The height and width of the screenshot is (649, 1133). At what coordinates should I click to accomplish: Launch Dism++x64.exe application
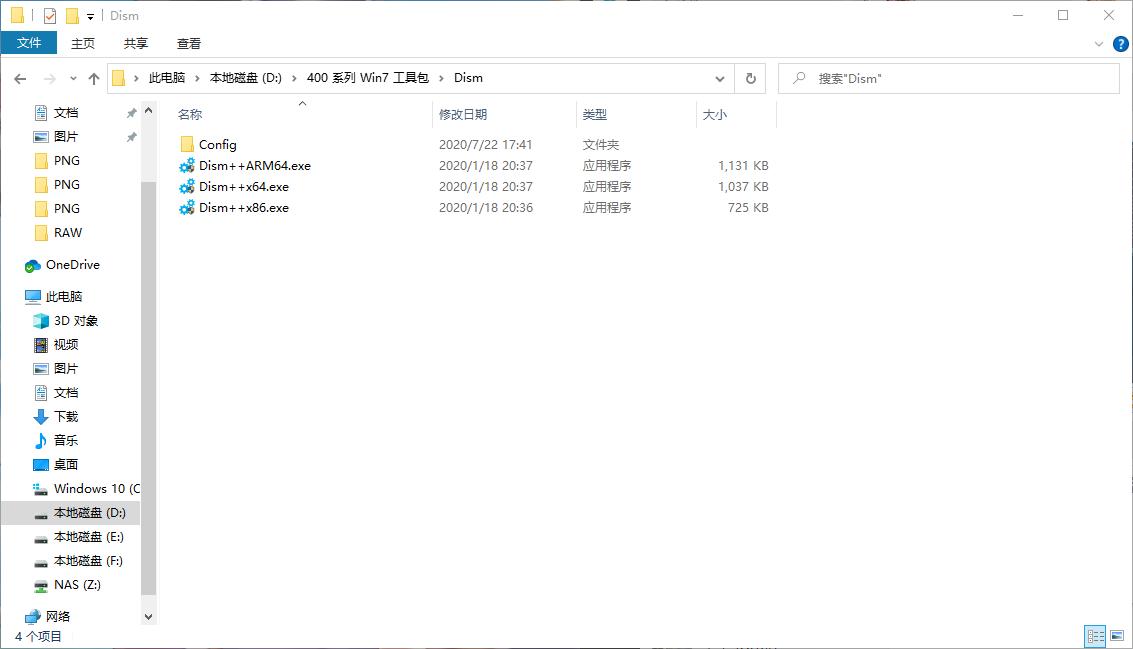point(243,187)
